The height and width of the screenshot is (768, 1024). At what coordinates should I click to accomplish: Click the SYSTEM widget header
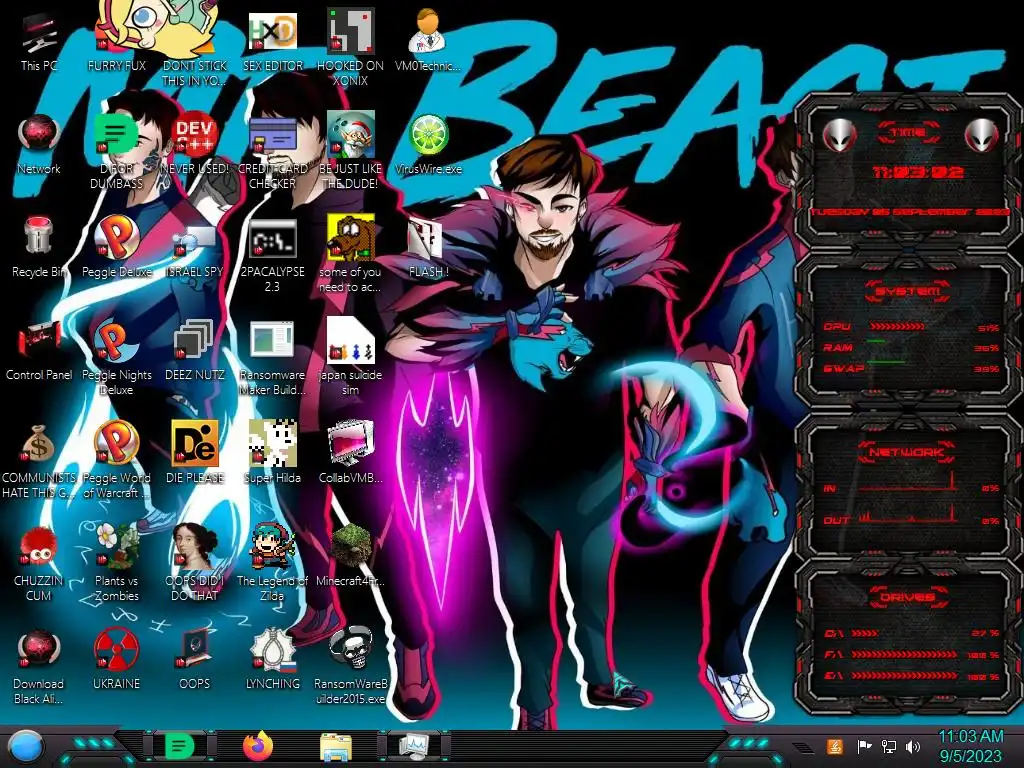[907, 291]
